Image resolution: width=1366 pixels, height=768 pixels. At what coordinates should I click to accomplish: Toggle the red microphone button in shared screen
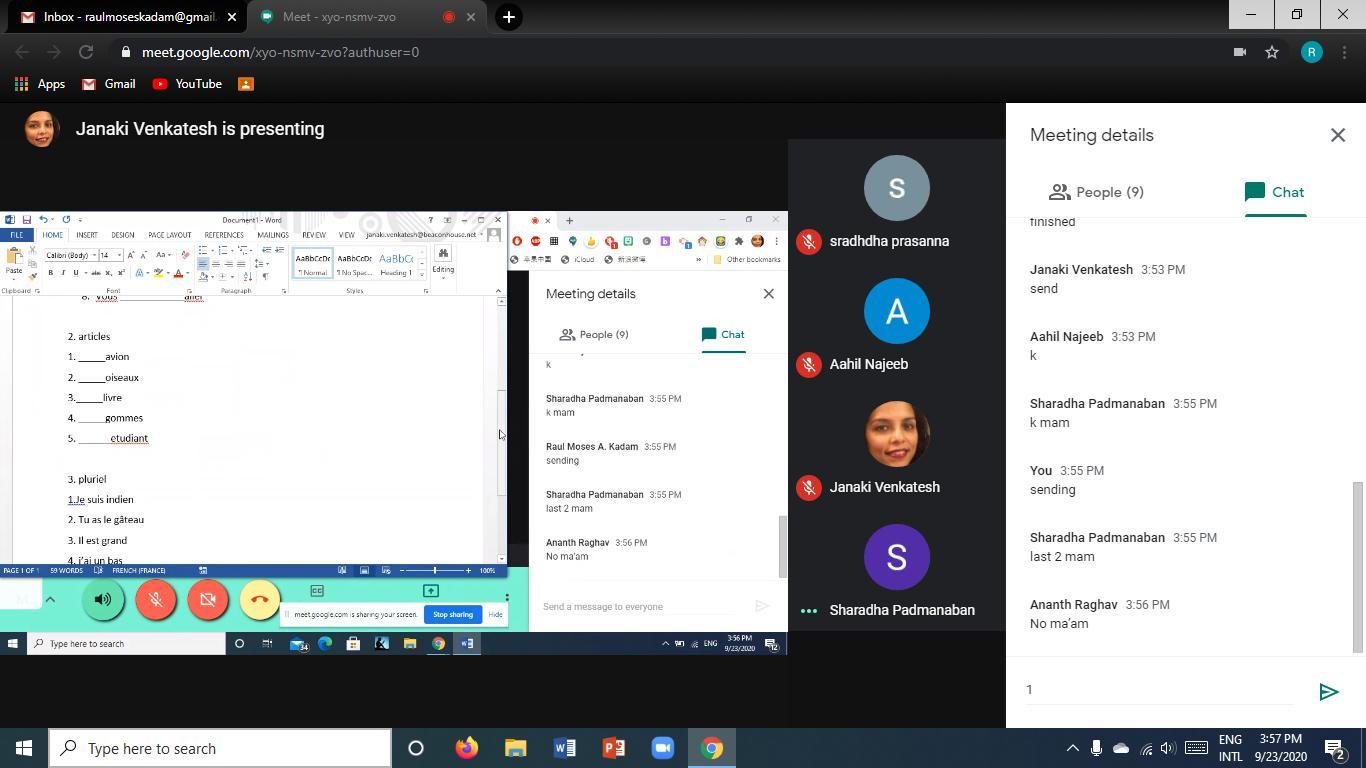pyautogui.click(x=155, y=599)
